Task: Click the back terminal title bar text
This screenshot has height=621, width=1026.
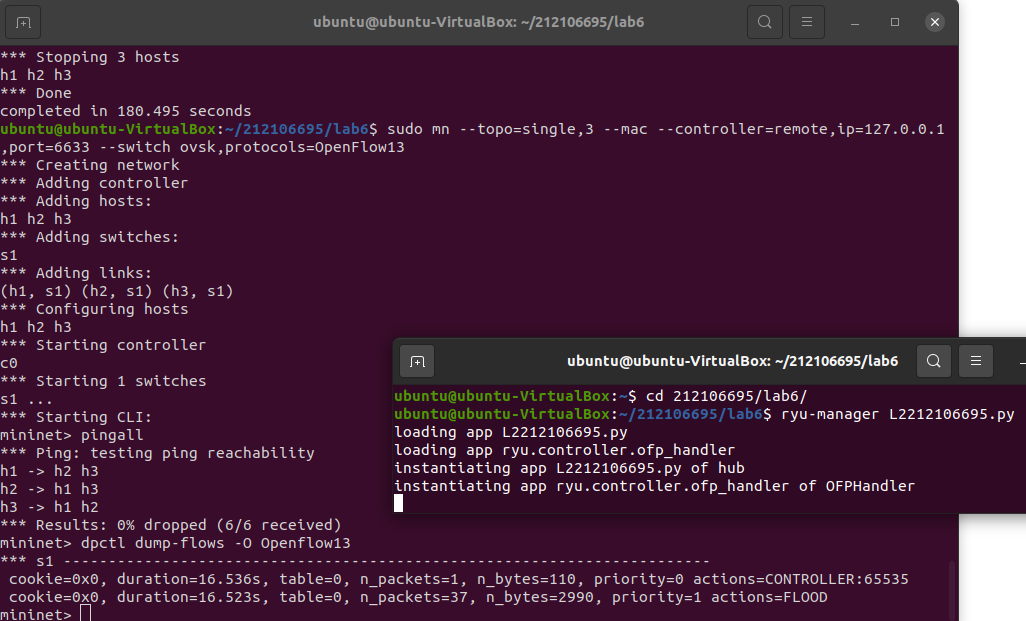Action: pyautogui.click(x=478, y=22)
